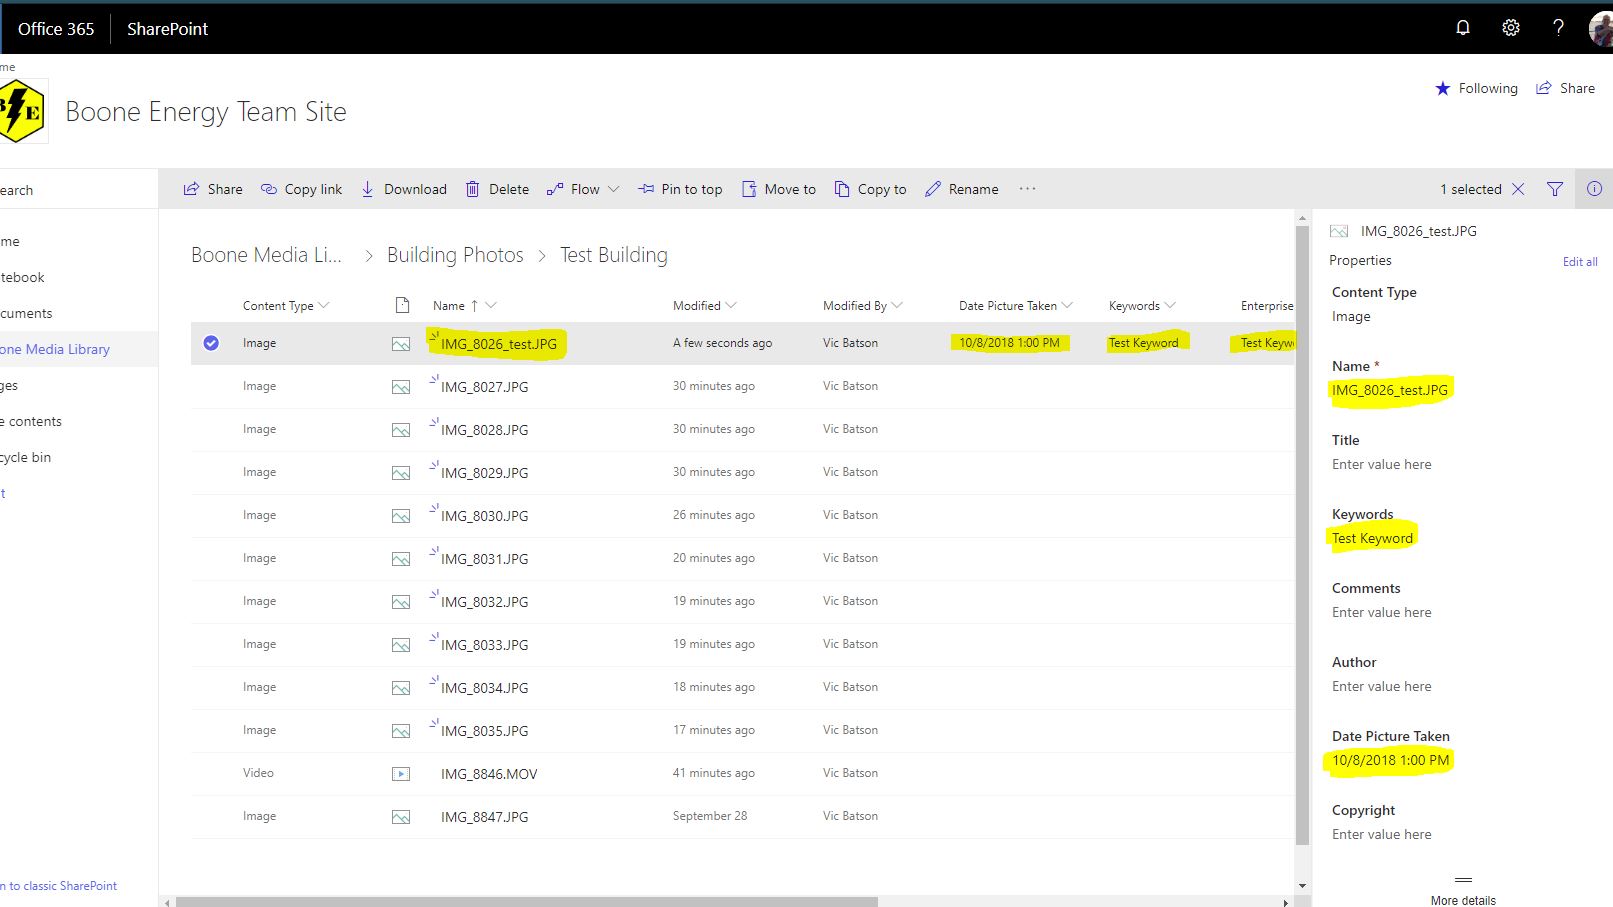Image resolution: width=1613 pixels, height=907 pixels.
Task: Click the Author value field
Action: click(1382, 686)
